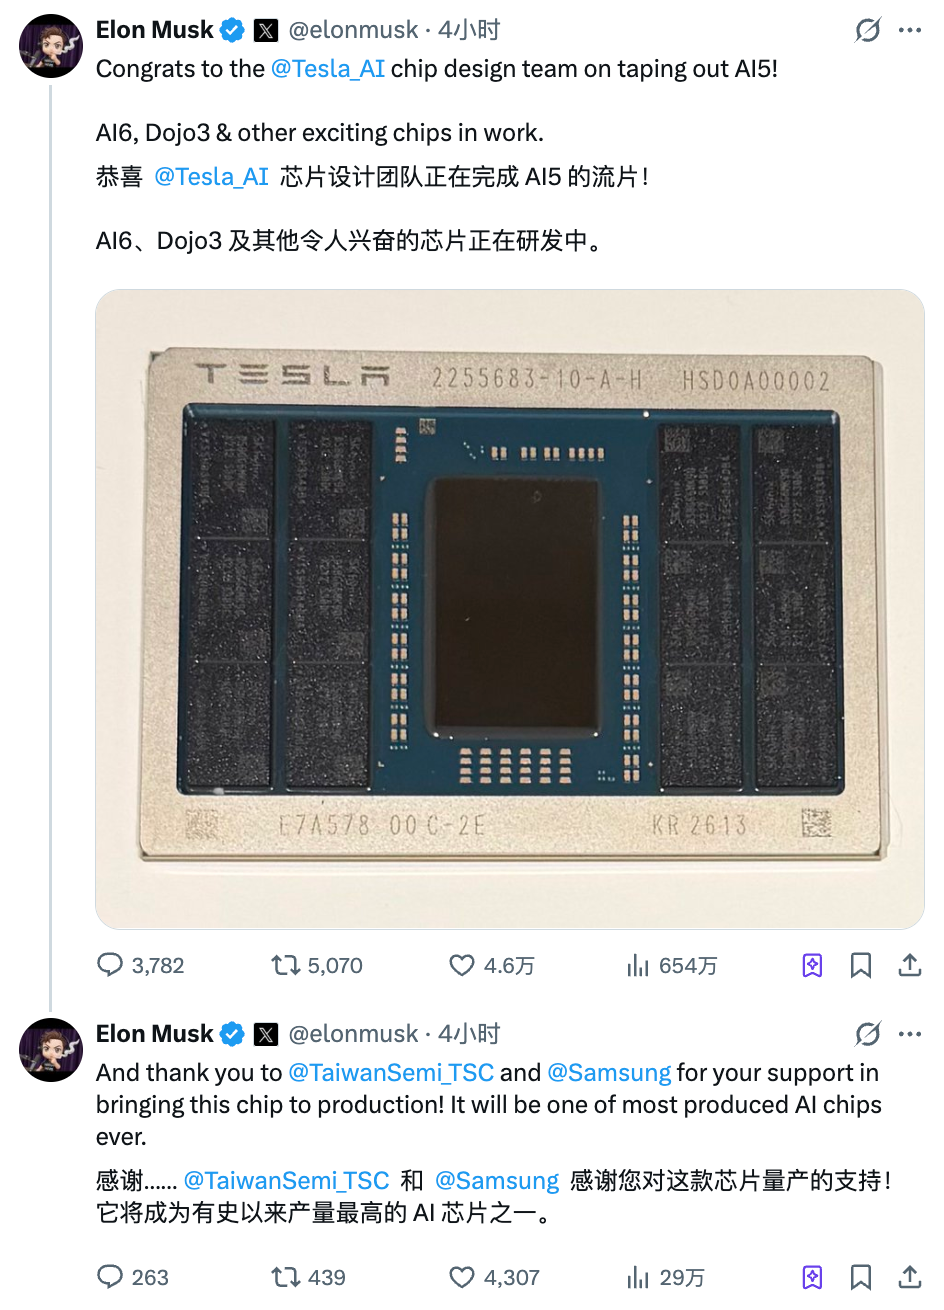Click the purple sparkle icon on first tweet
The width and height of the screenshot is (944, 1310).
(812, 965)
